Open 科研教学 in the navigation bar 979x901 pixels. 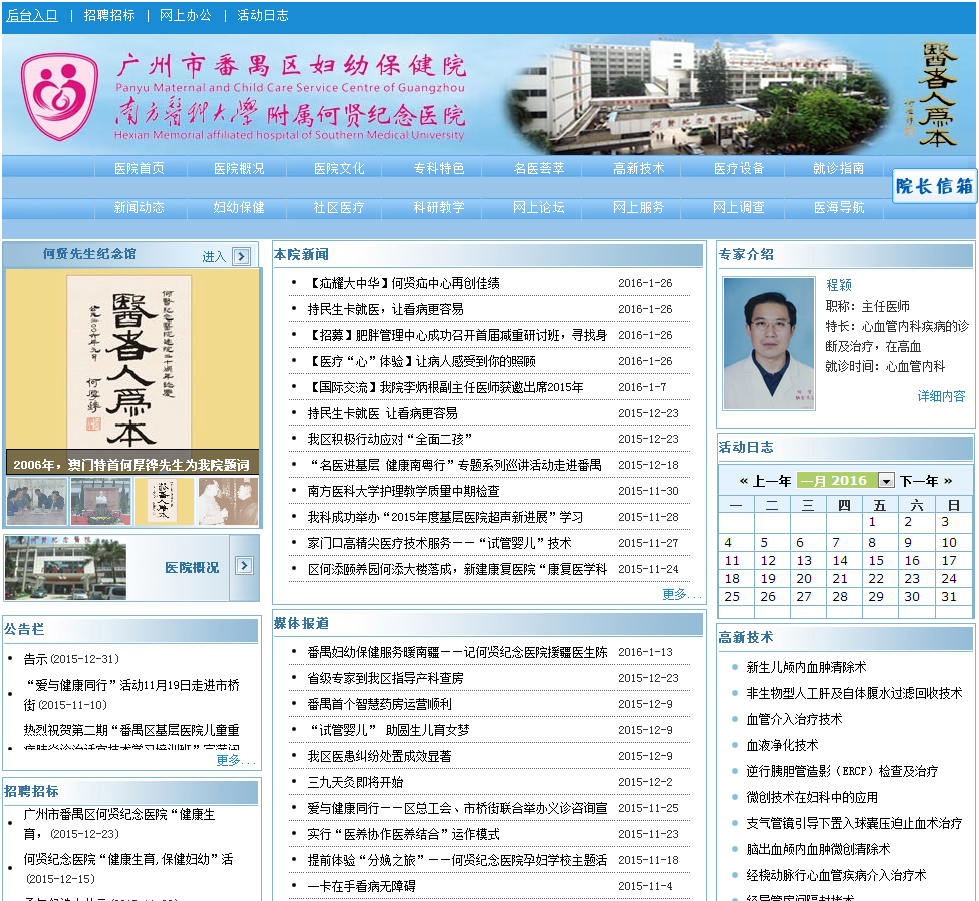pos(439,207)
